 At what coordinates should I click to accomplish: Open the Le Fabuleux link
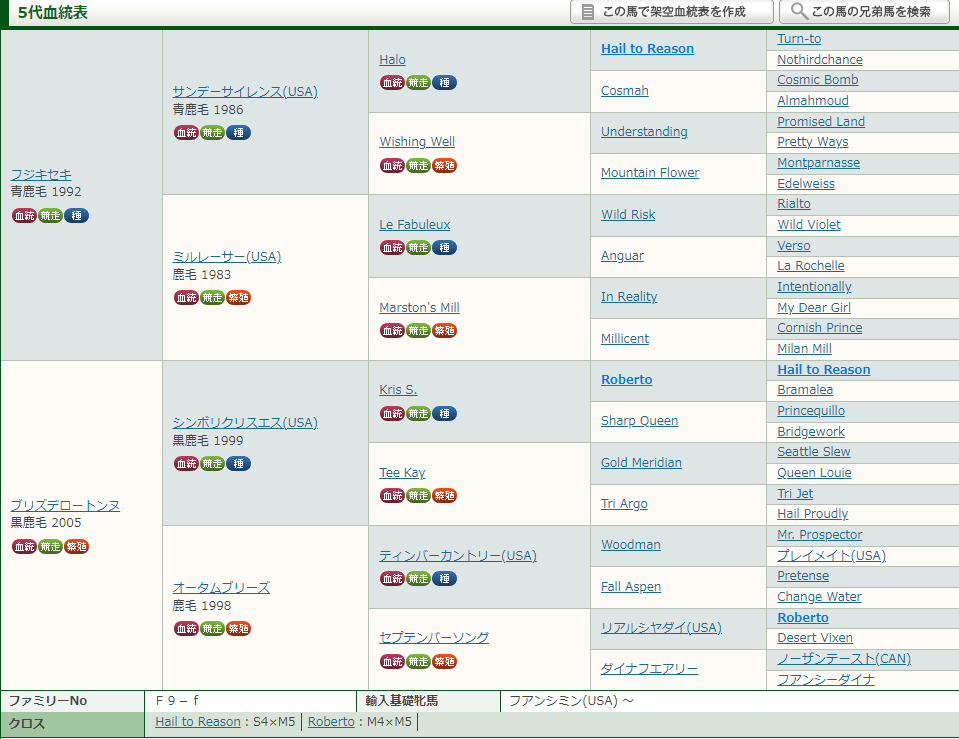tap(415, 225)
